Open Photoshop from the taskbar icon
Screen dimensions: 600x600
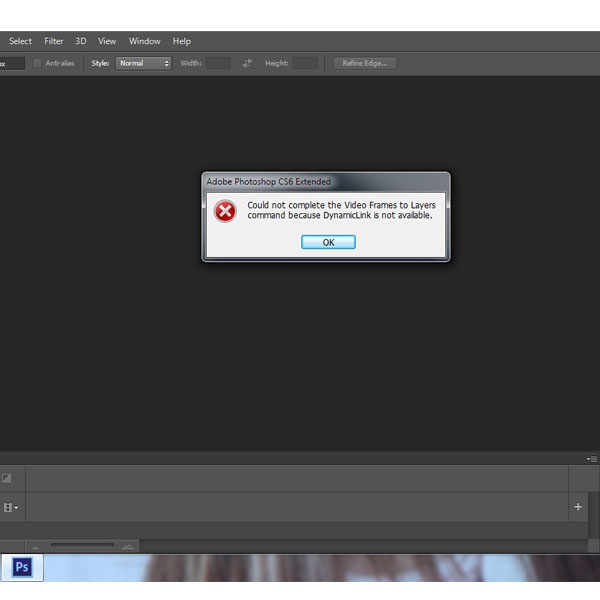tap(22, 567)
